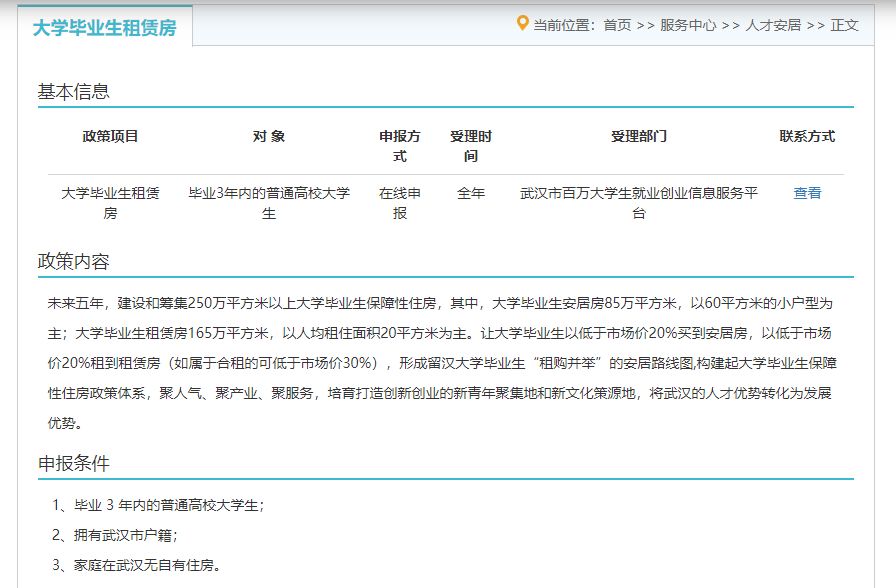896x588 pixels.
Task: Click the 当前位置 label
Action: (x=564, y=25)
